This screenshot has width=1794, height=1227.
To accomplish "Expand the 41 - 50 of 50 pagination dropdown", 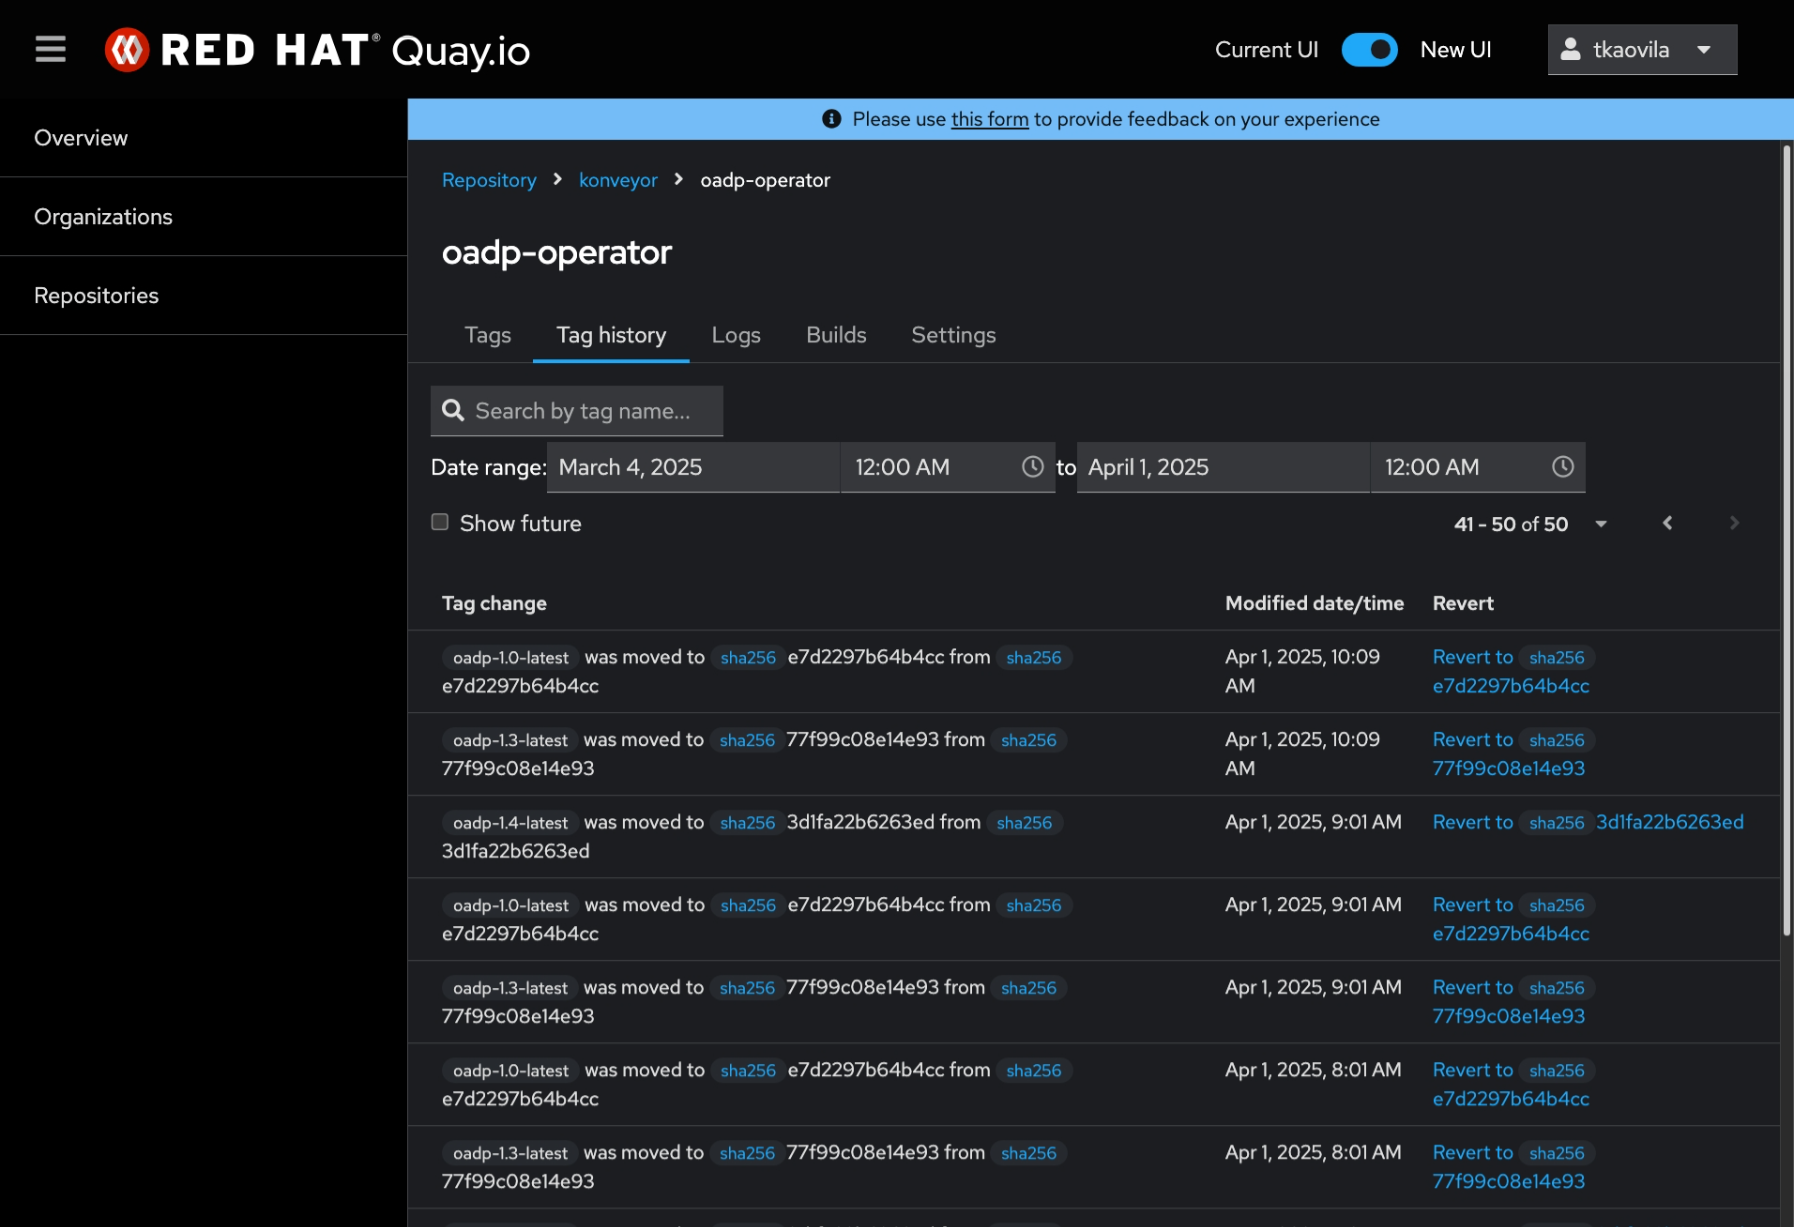I will point(1601,524).
